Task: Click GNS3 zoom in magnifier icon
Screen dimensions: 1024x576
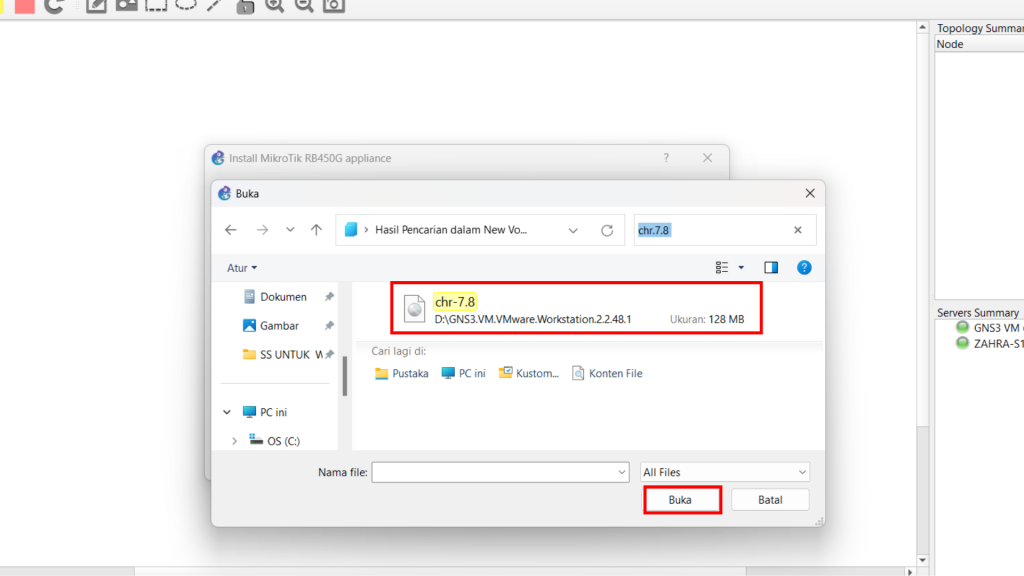Action: coord(274,5)
